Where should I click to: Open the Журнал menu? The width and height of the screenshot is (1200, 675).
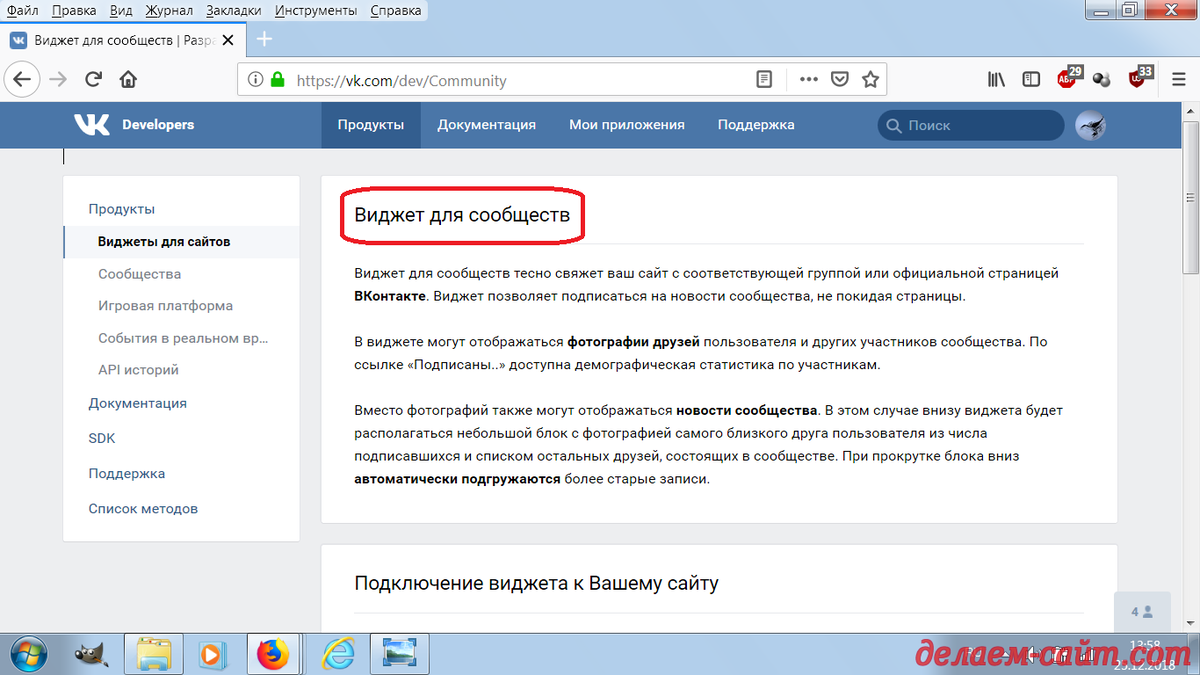point(168,9)
